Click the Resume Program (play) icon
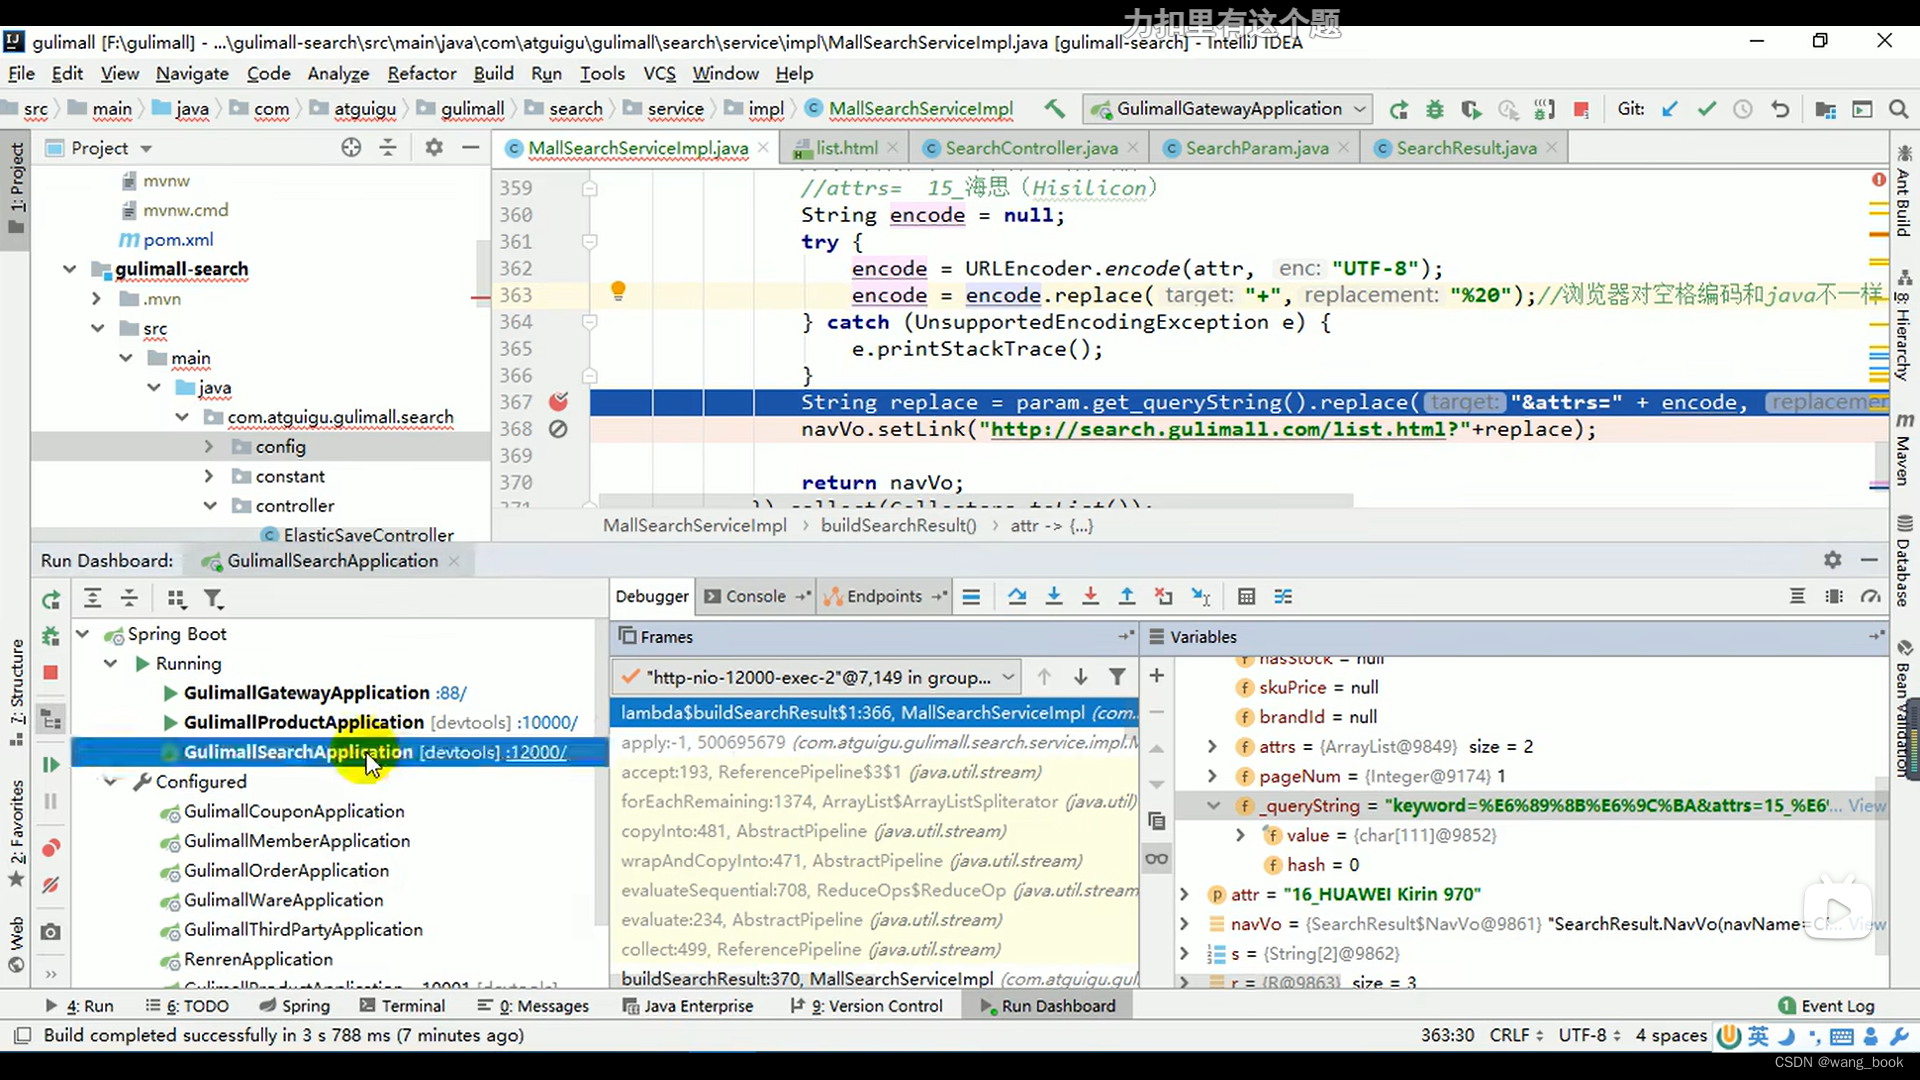 (x=50, y=762)
